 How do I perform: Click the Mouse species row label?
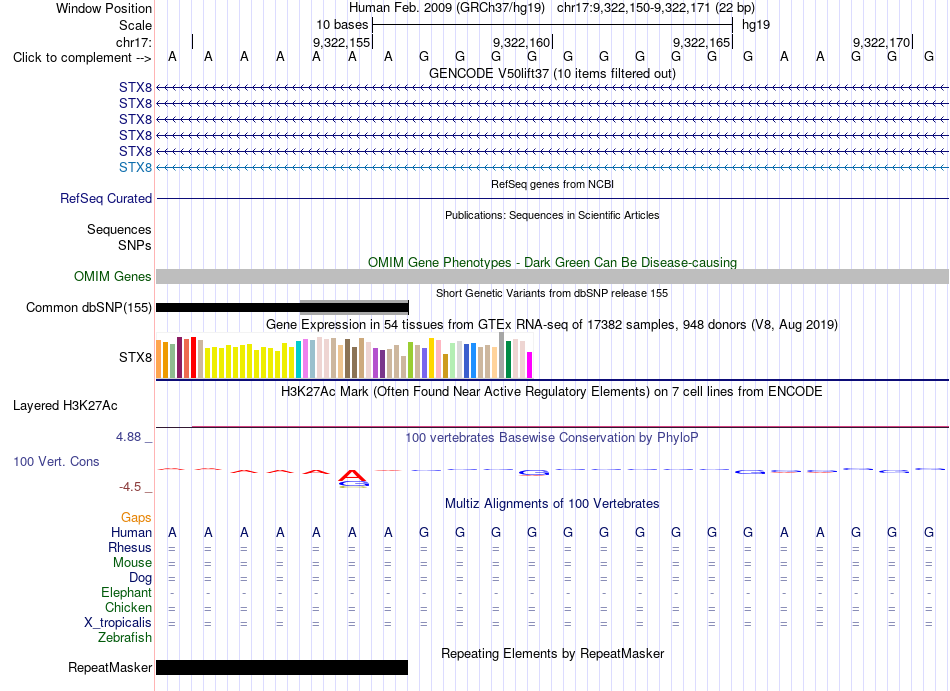(132, 563)
